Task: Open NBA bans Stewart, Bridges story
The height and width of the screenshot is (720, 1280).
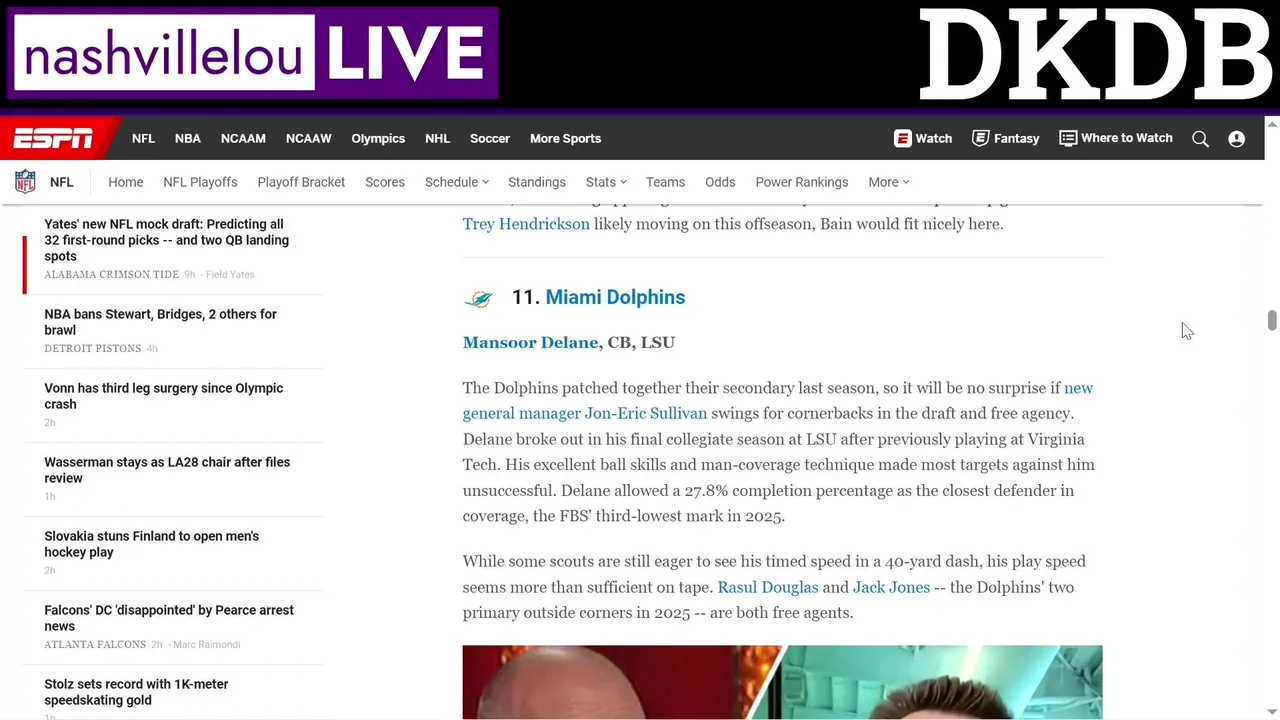Action: [160, 322]
